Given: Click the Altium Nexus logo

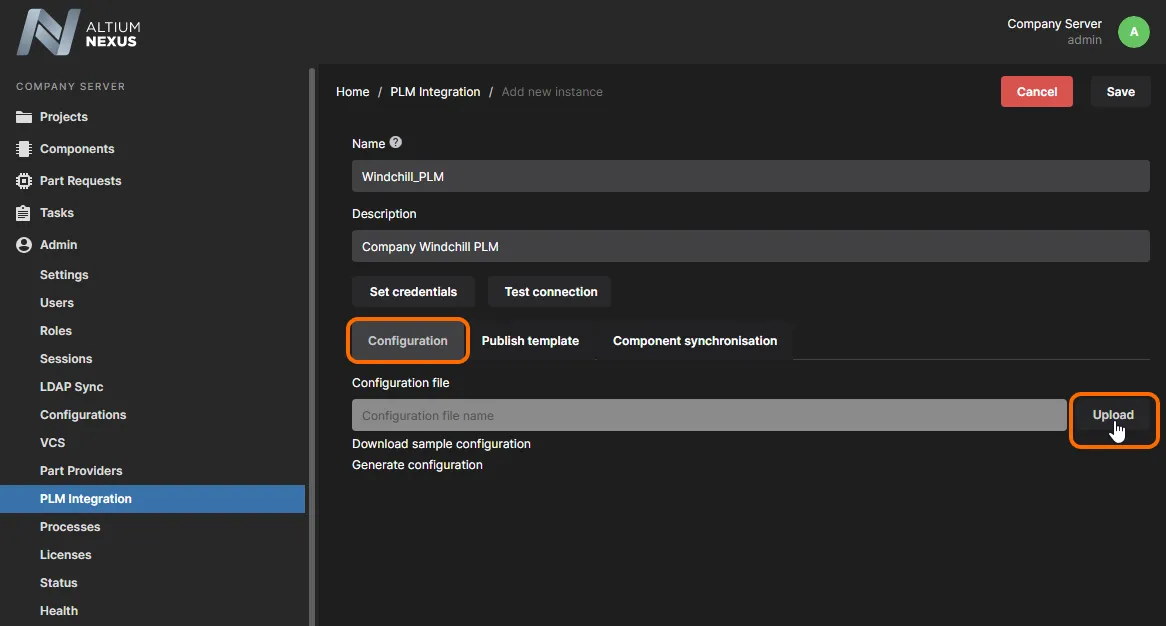Looking at the screenshot, I should click(78, 32).
